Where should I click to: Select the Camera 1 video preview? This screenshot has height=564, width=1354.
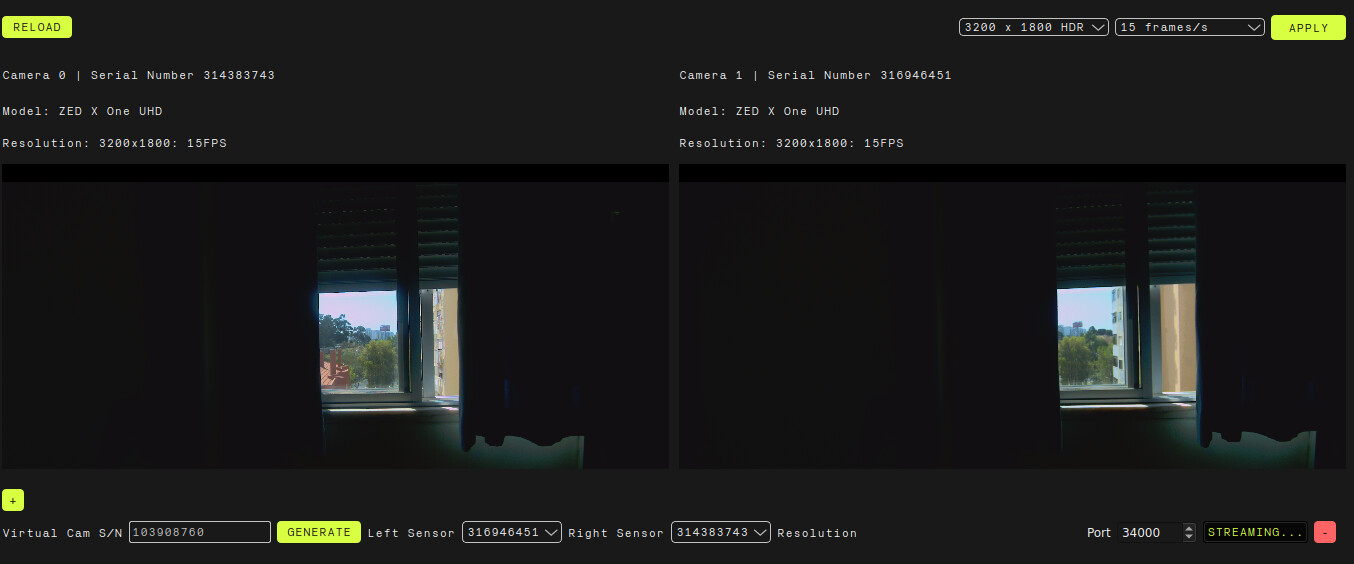click(1012, 316)
